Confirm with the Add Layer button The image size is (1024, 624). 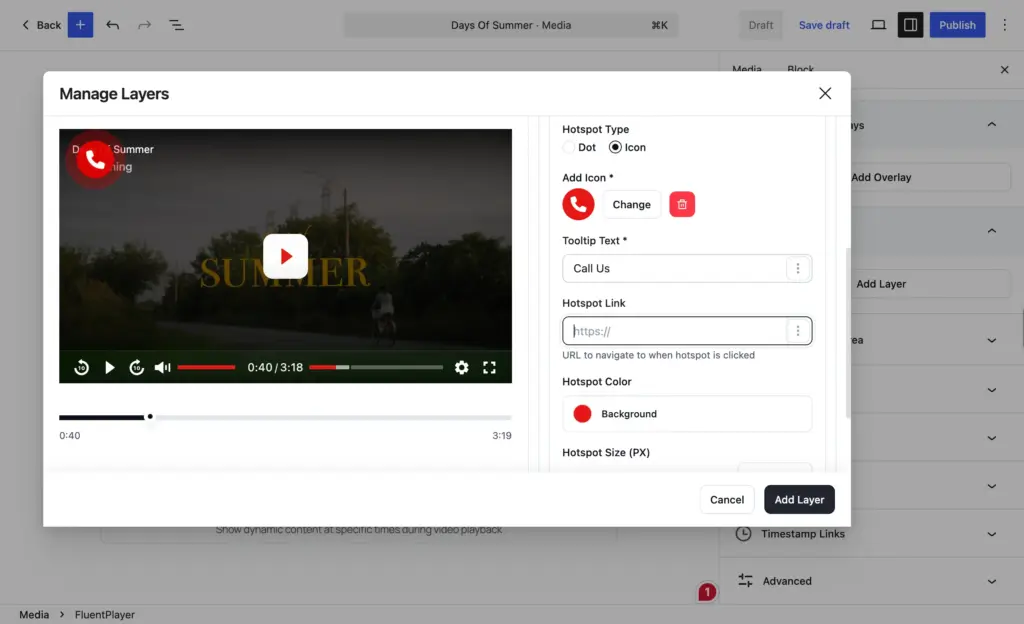799,500
